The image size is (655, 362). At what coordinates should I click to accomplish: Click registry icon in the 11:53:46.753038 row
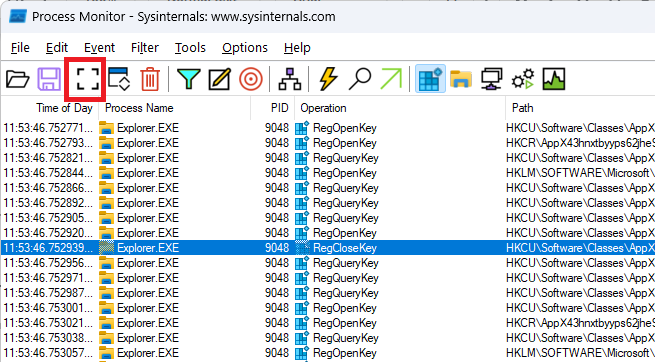[x=302, y=338]
